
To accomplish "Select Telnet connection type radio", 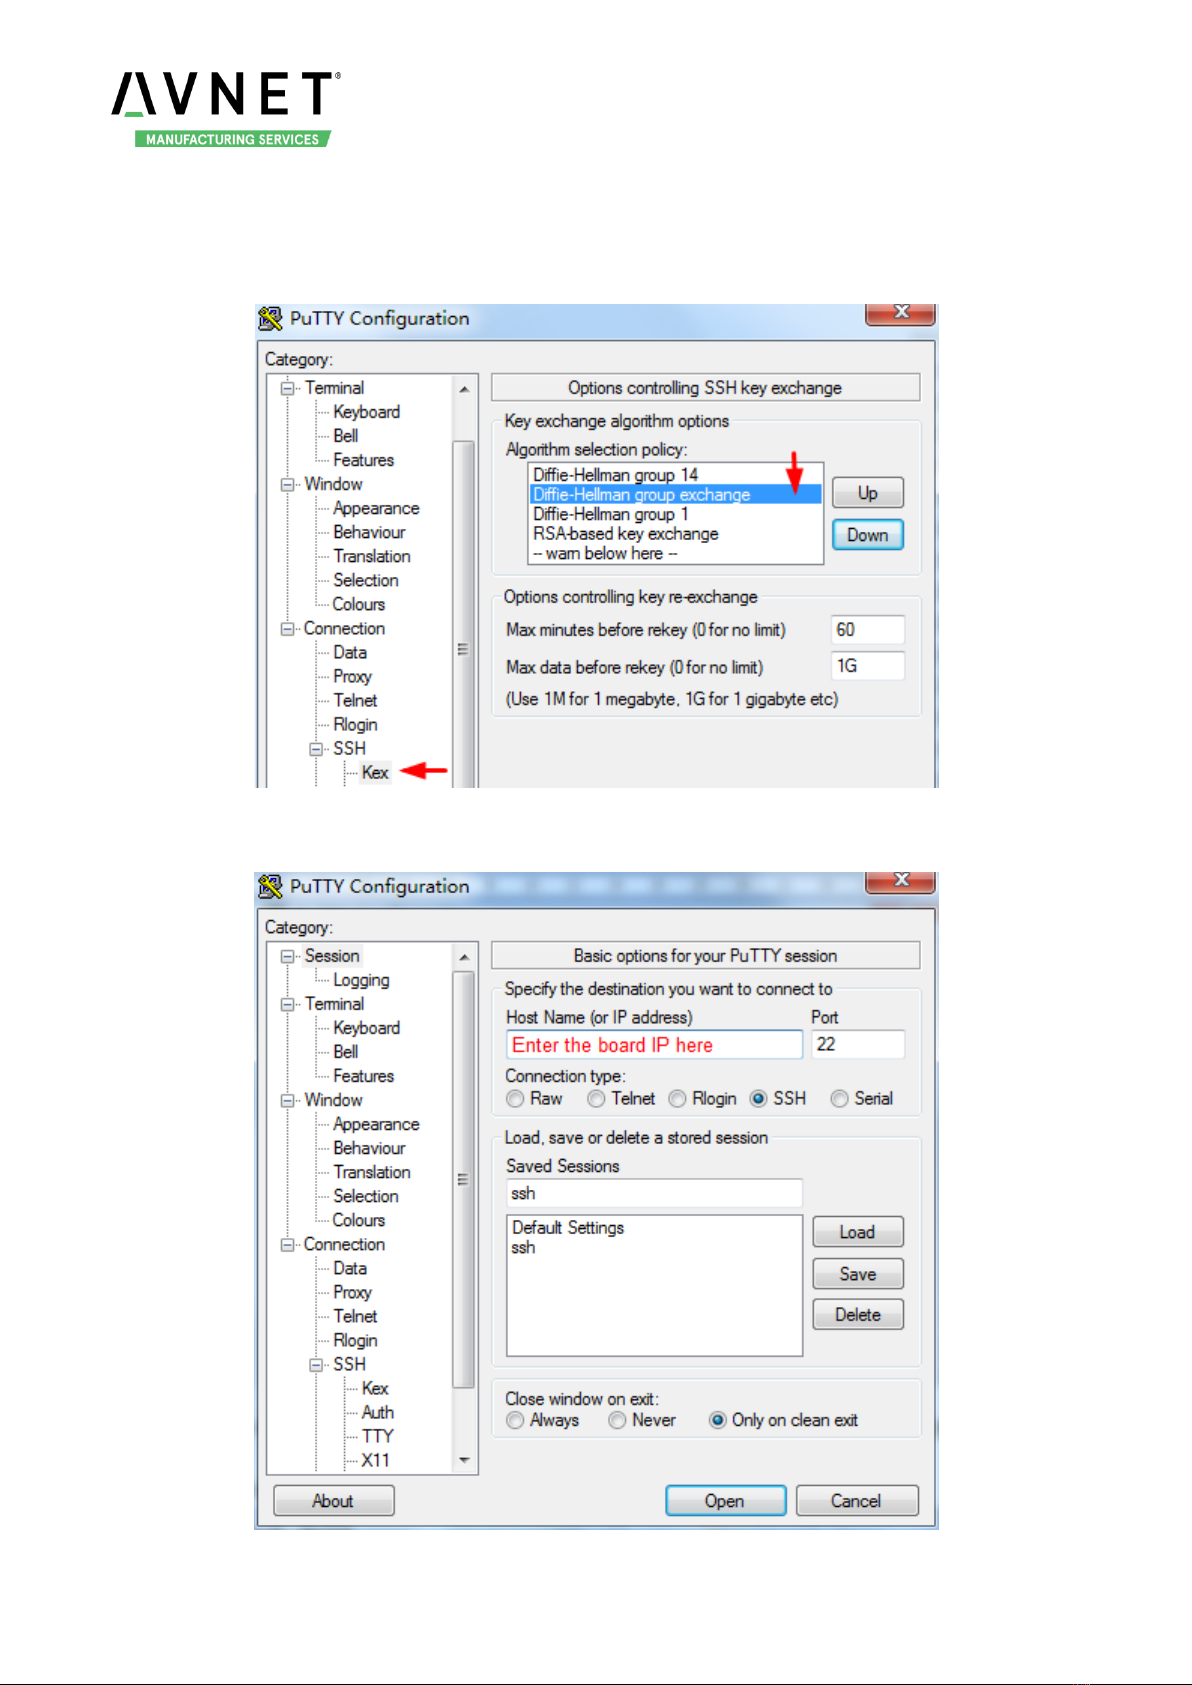I will [x=596, y=1098].
